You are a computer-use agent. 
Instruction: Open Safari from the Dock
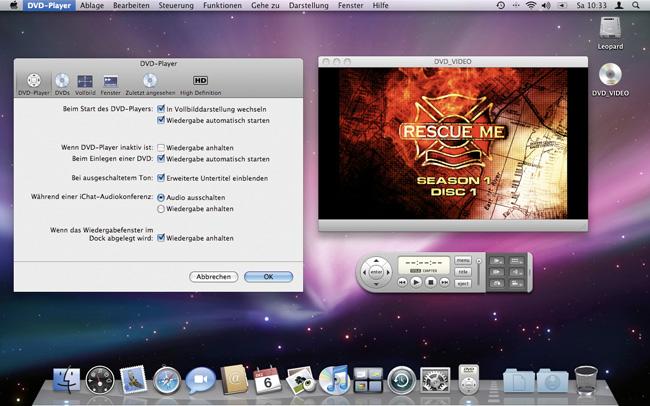click(167, 380)
